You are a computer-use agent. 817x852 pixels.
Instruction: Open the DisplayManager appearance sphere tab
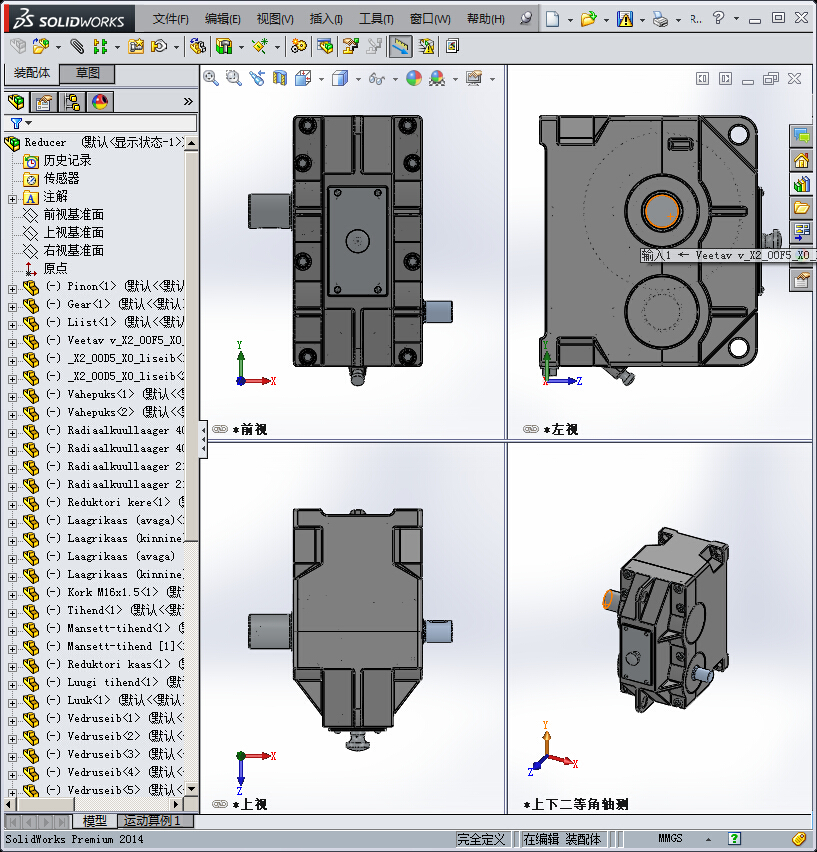click(x=100, y=102)
